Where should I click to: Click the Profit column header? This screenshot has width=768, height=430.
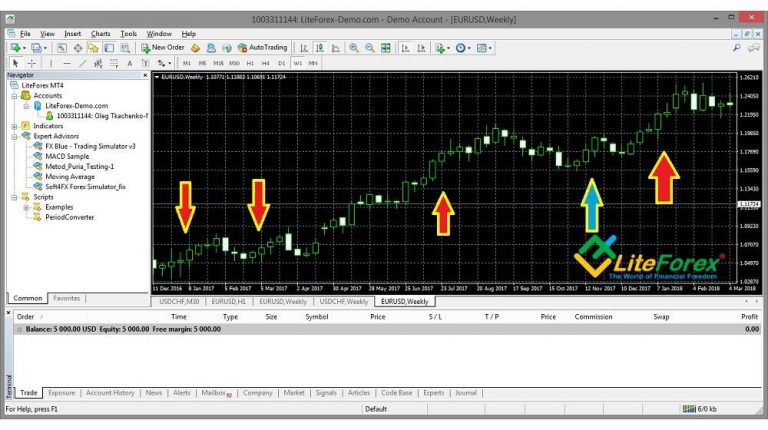click(747, 316)
